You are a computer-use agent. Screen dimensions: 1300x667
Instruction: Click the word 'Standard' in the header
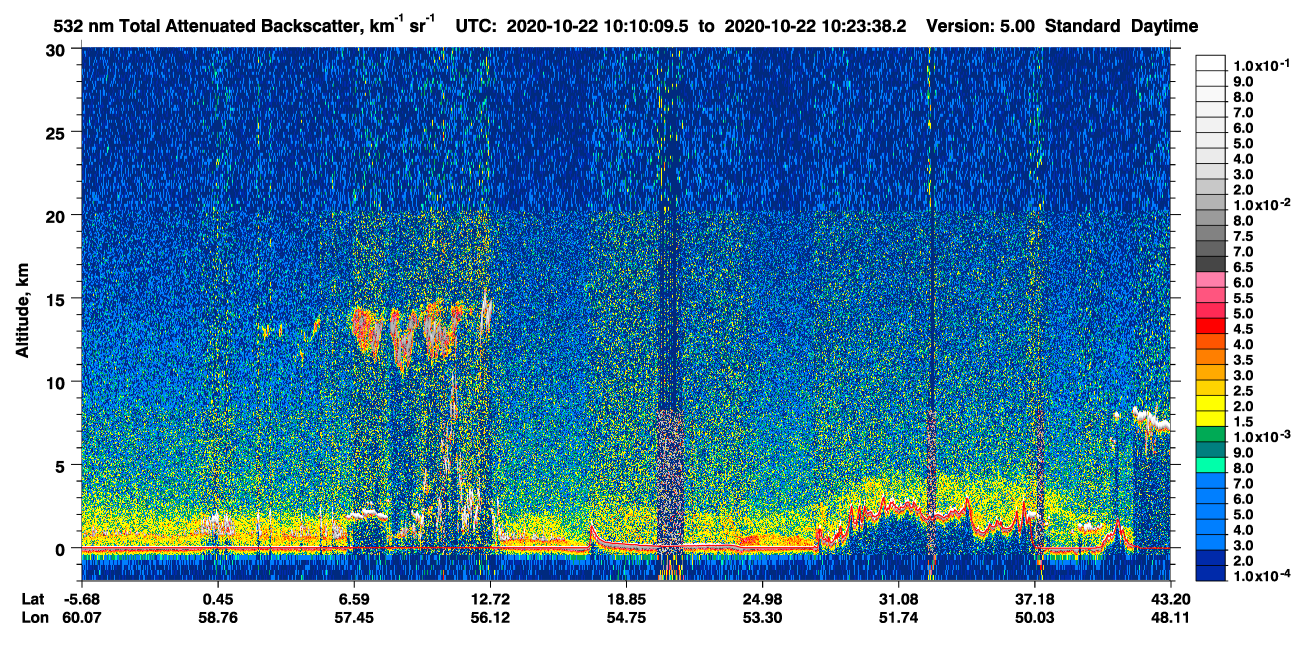pyautogui.click(x=1084, y=27)
